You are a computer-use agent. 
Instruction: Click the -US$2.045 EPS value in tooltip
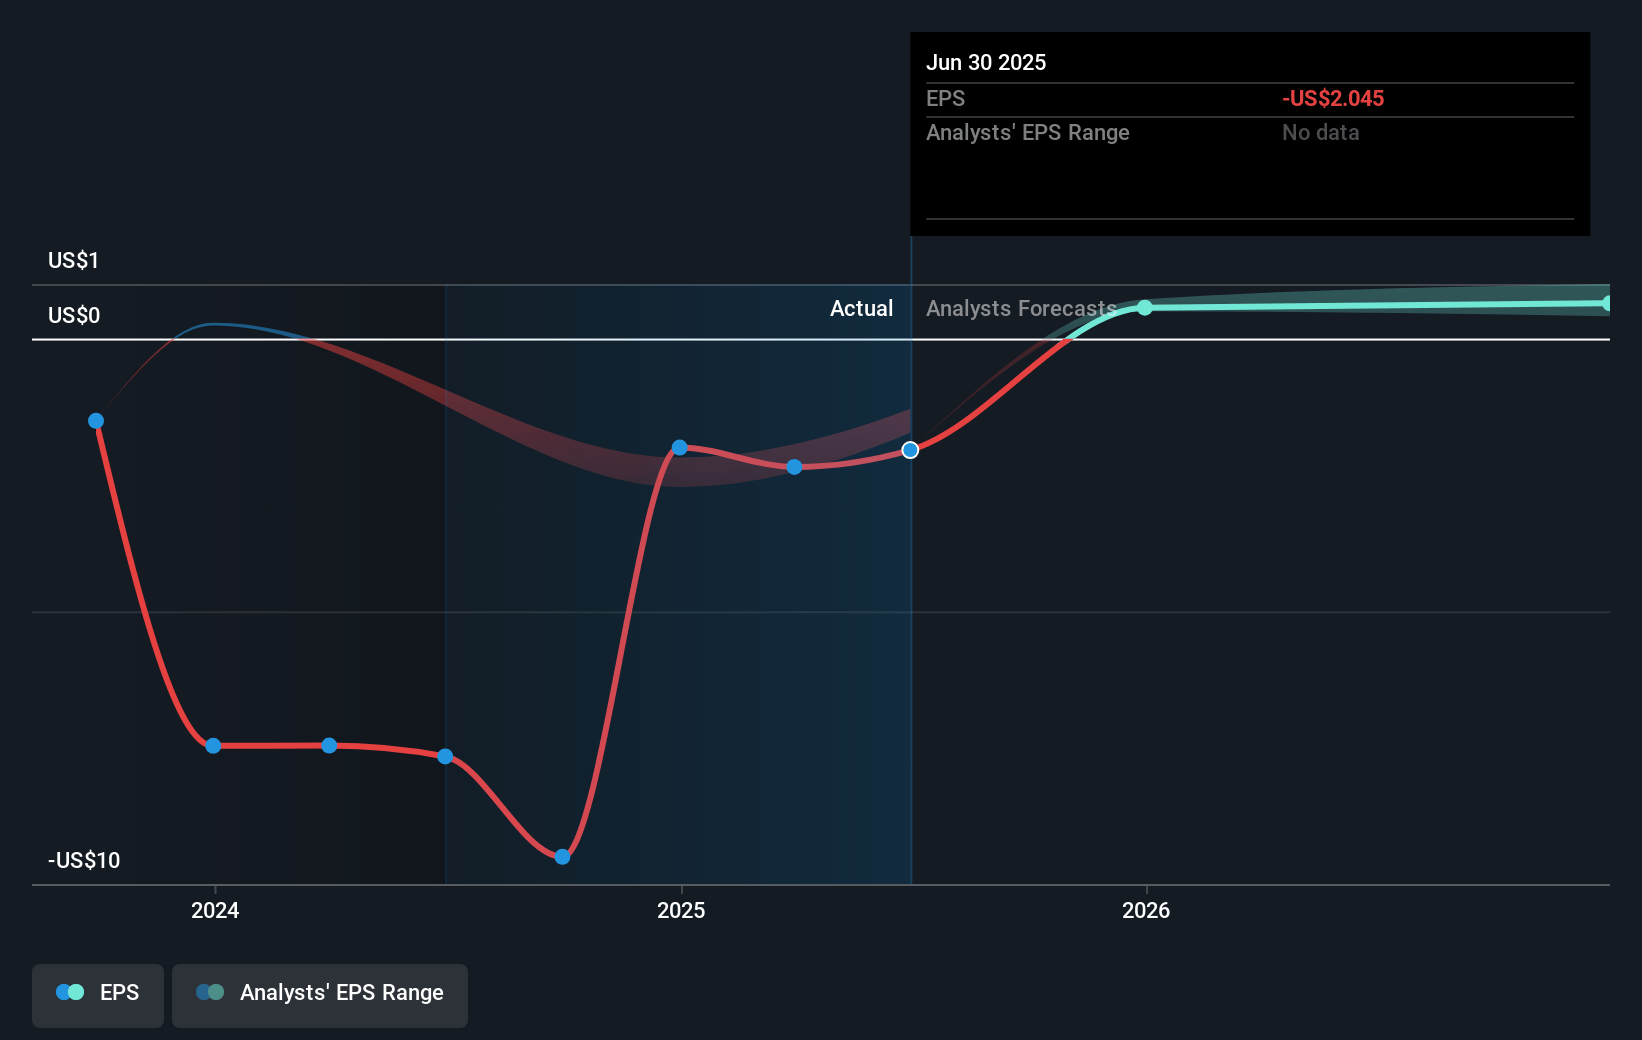point(1333,98)
